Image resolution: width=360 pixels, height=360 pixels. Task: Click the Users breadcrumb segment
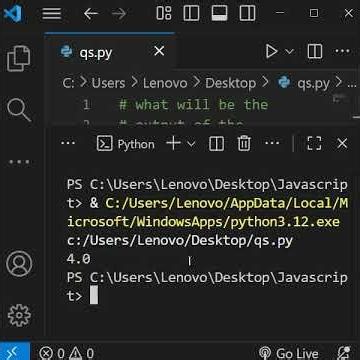(x=108, y=83)
